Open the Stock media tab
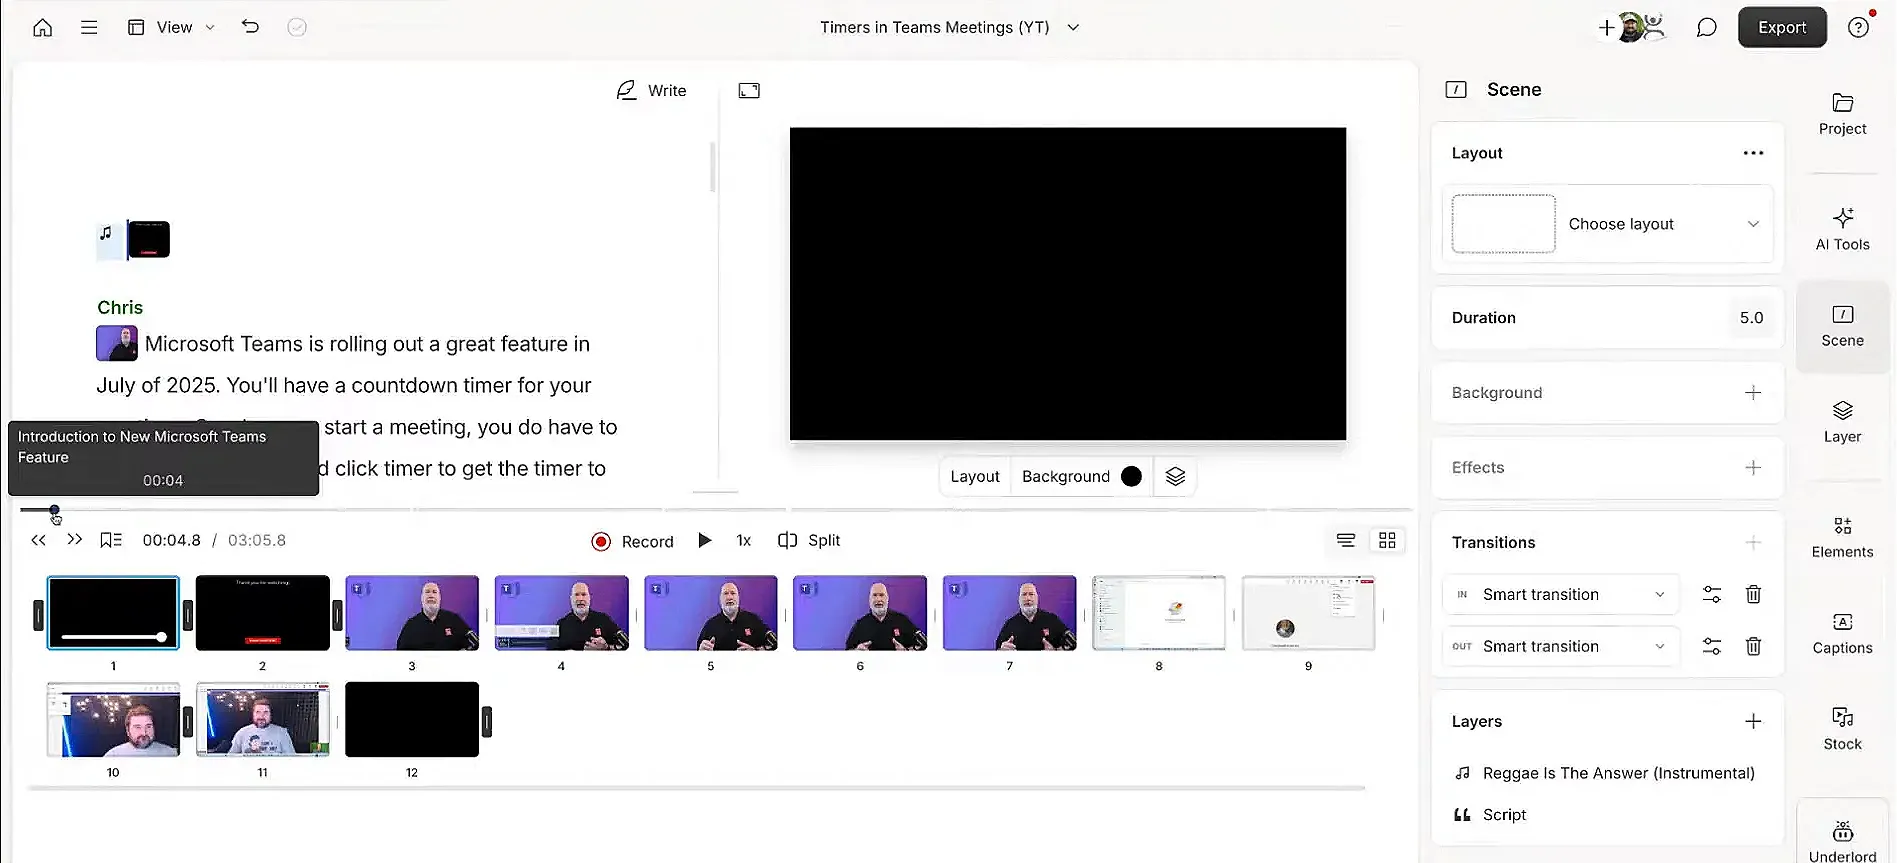The height and width of the screenshot is (863, 1897). point(1842,730)
